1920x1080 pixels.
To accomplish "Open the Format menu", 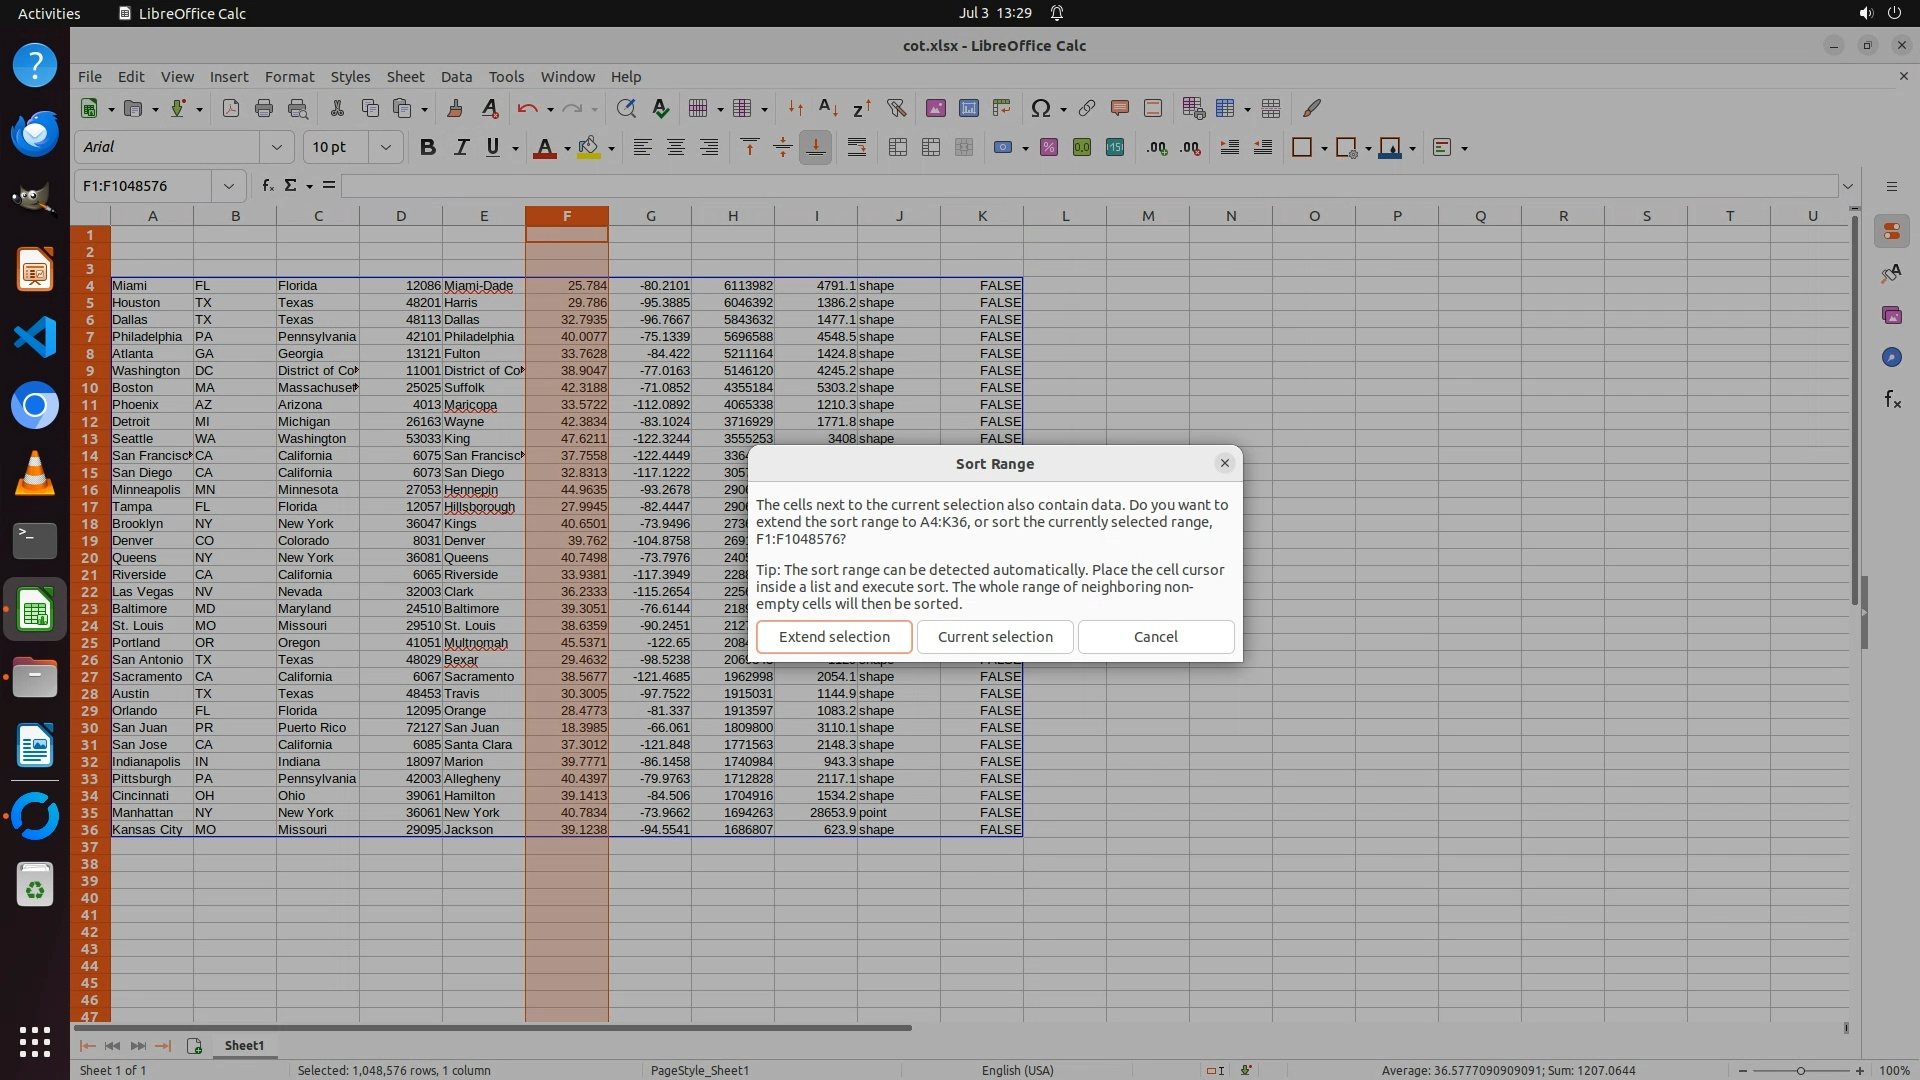I will pos(289,77).
